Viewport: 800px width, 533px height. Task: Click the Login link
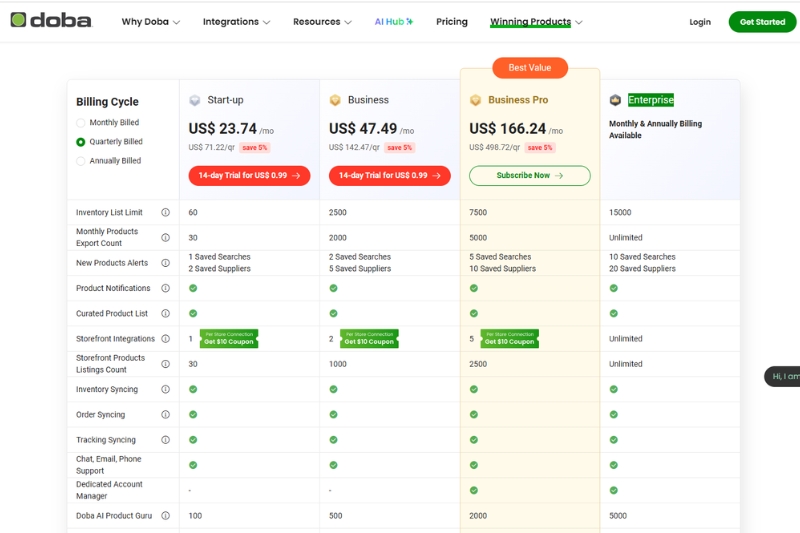tap(699, 22)
